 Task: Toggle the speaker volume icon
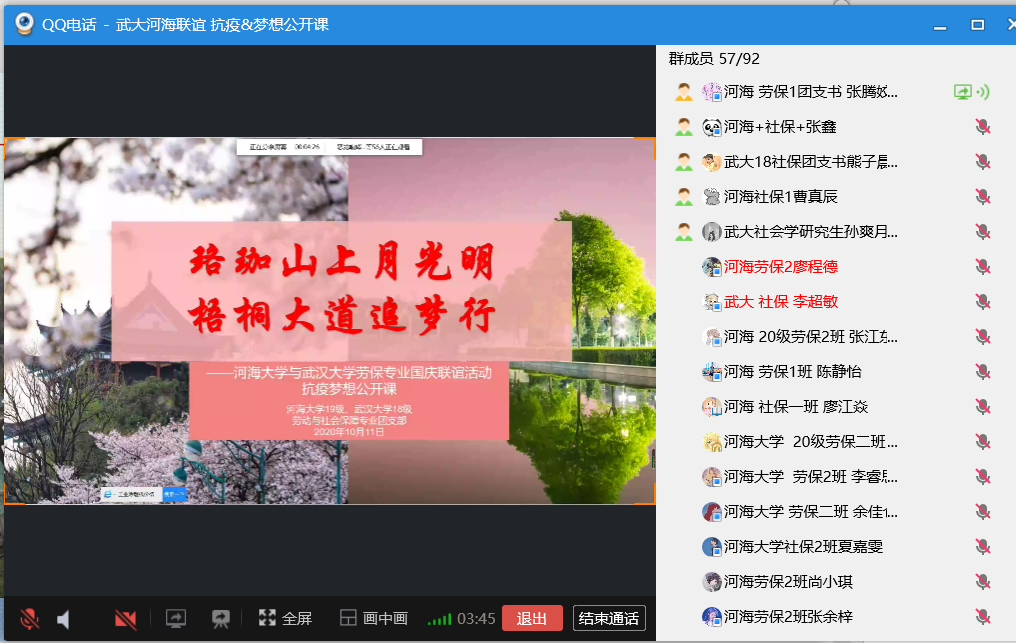coord(64,619)
